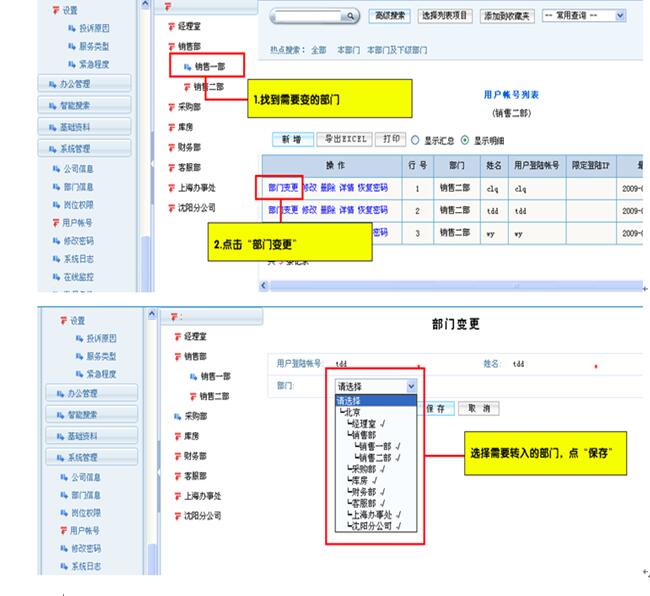Click the 高级搜索 button

(x=390, y=16)
